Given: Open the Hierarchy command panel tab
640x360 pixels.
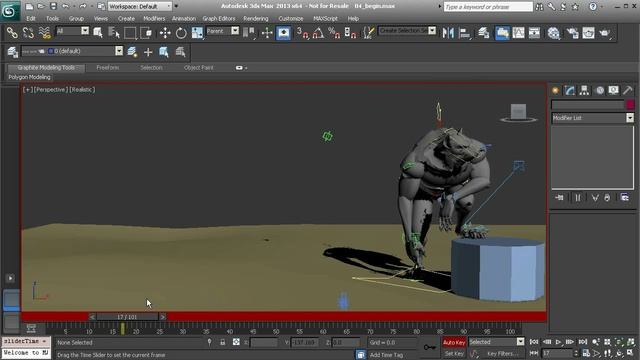Looking at the screenshot, I should pos(584,90).
